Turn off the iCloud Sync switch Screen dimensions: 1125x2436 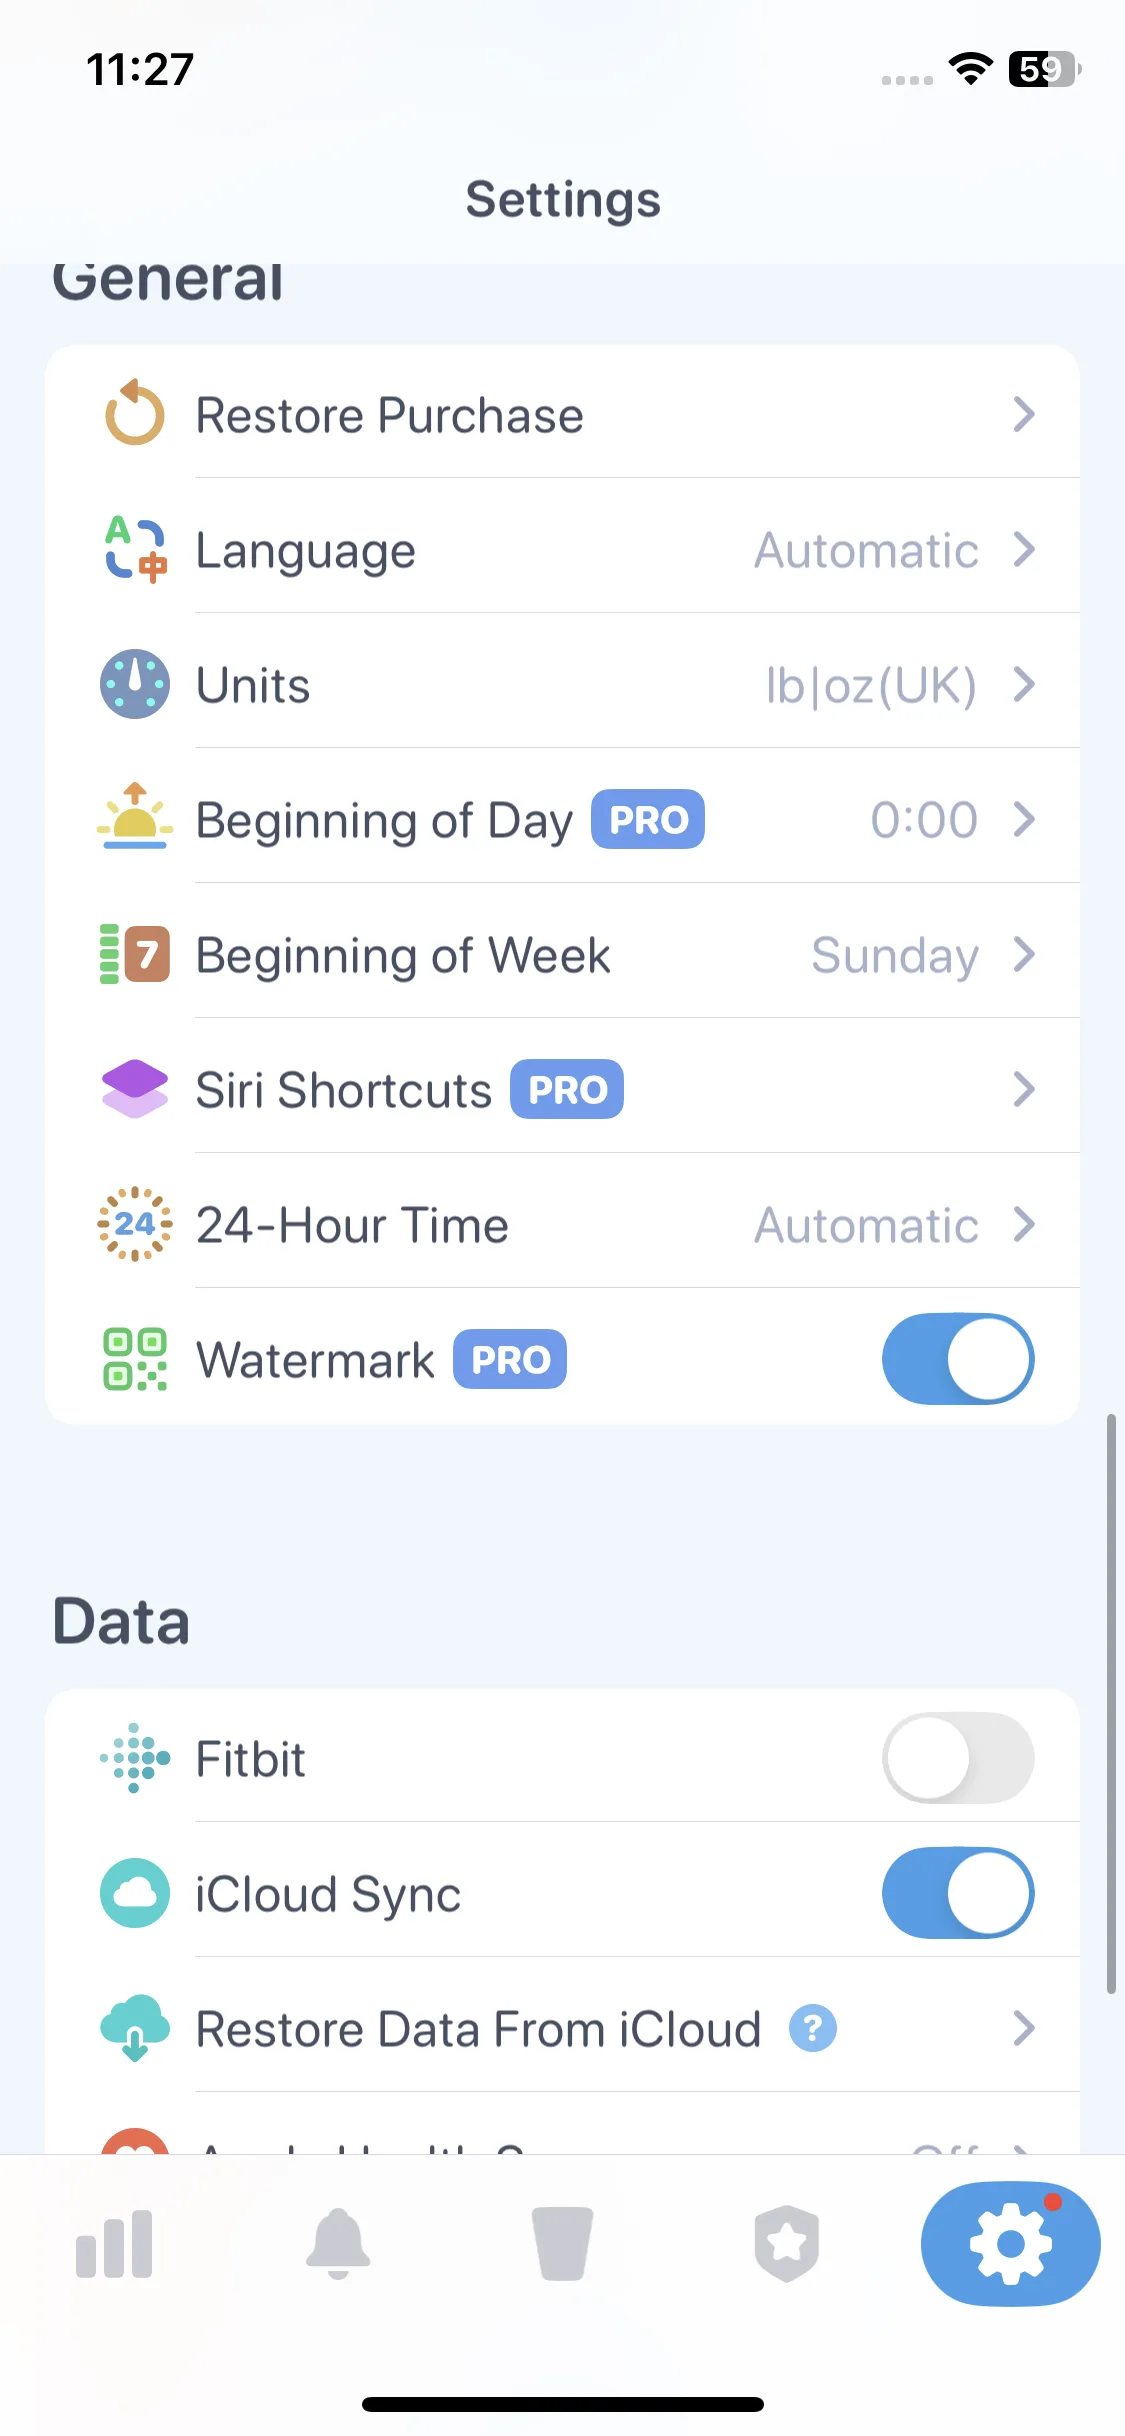click(958, 1893)
